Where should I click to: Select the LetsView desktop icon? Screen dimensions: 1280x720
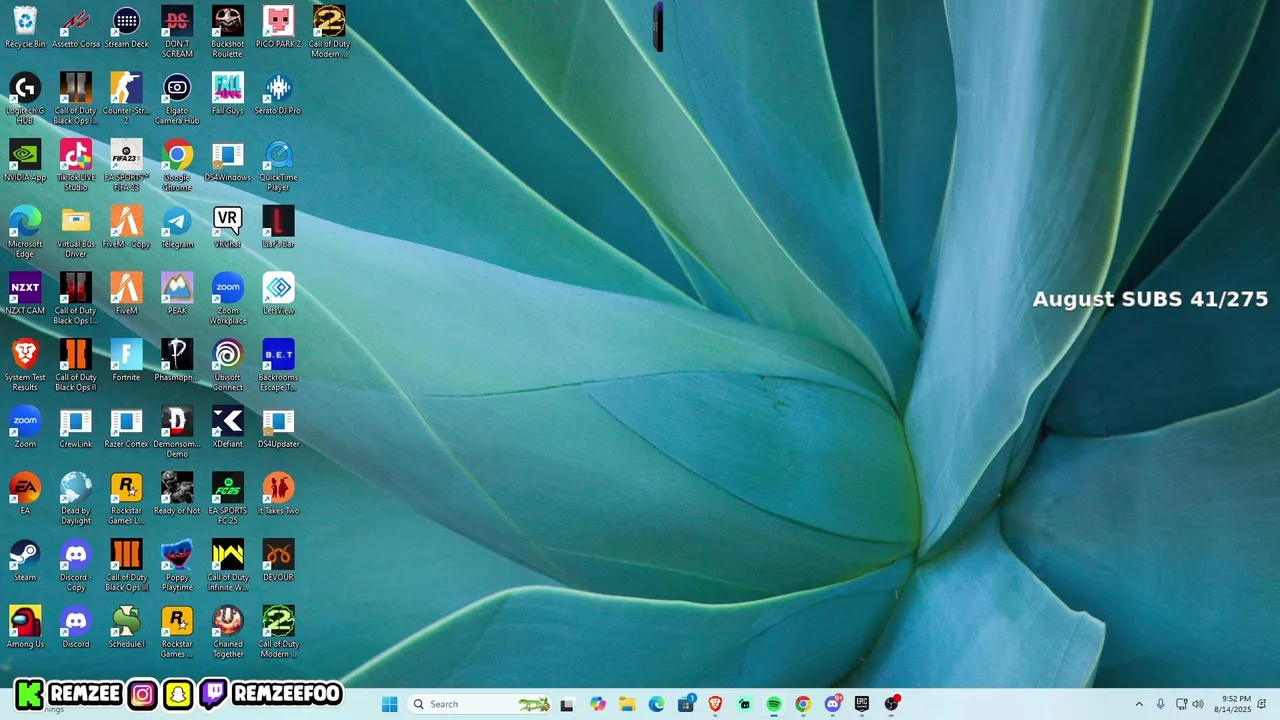click(x=278, y=295)
